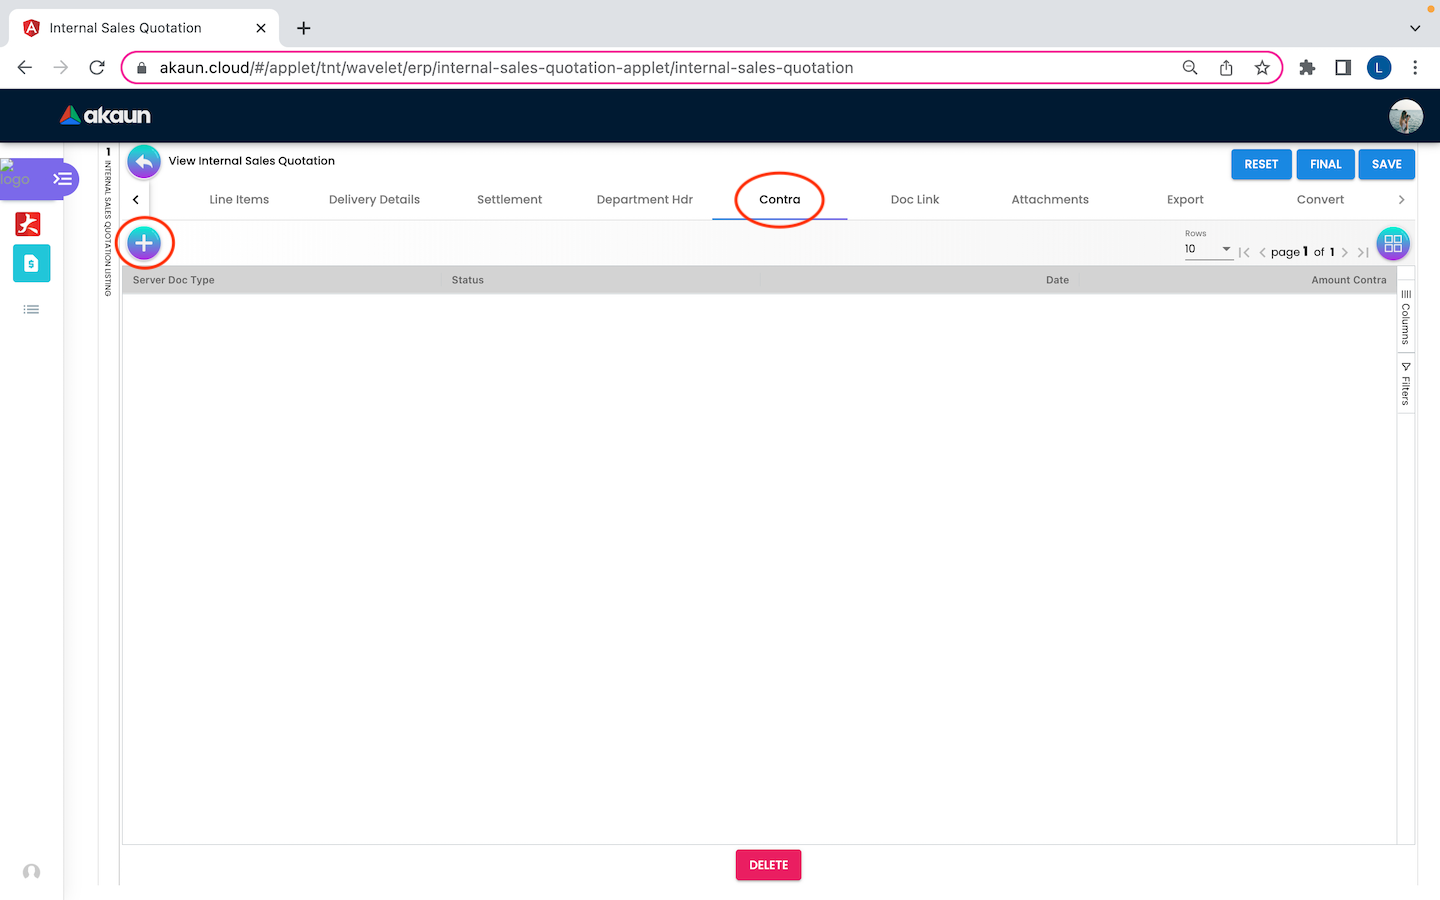Open the grid view toggle icon
This screenshot has height=900, width=1440.
point(1393,244)
